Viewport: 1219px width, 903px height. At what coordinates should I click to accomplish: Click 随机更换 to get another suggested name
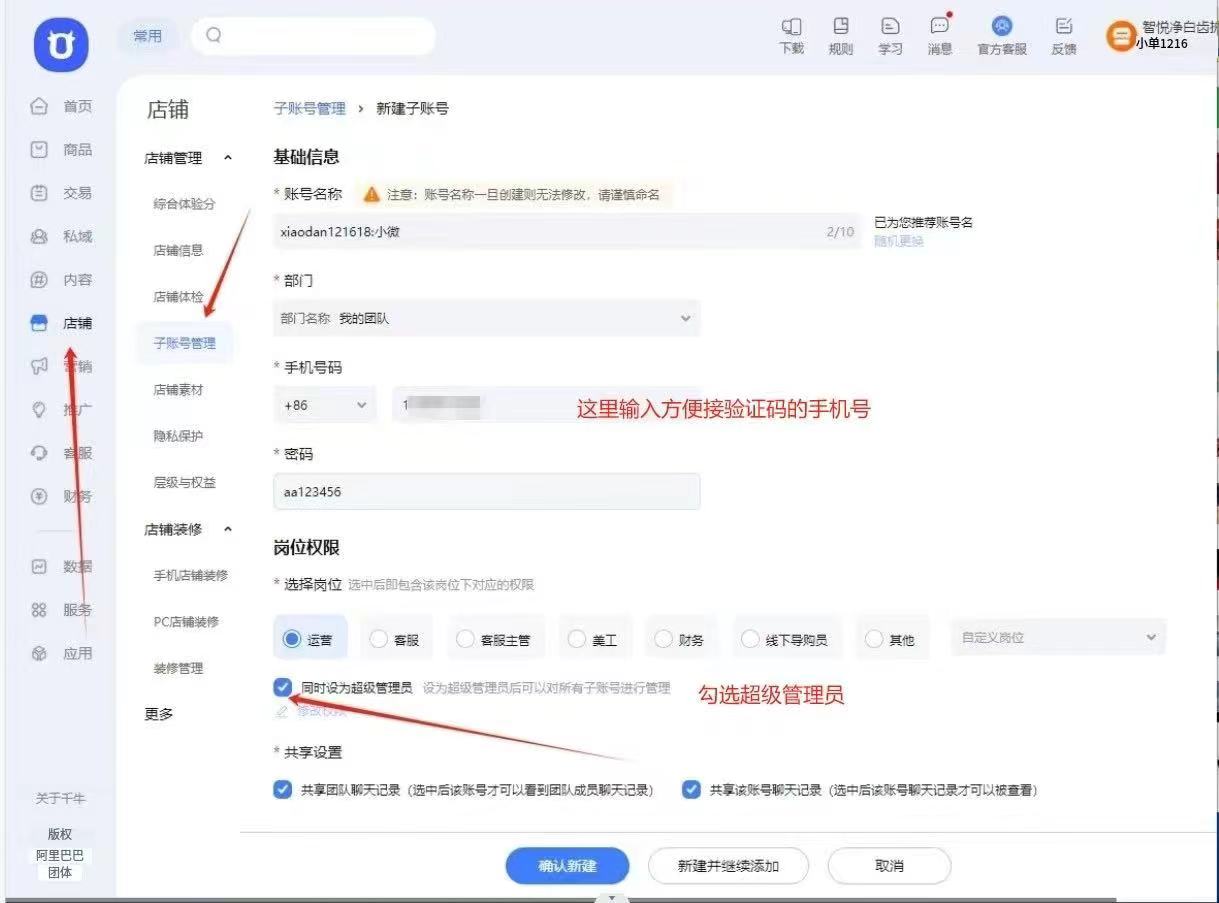point(897,241)
